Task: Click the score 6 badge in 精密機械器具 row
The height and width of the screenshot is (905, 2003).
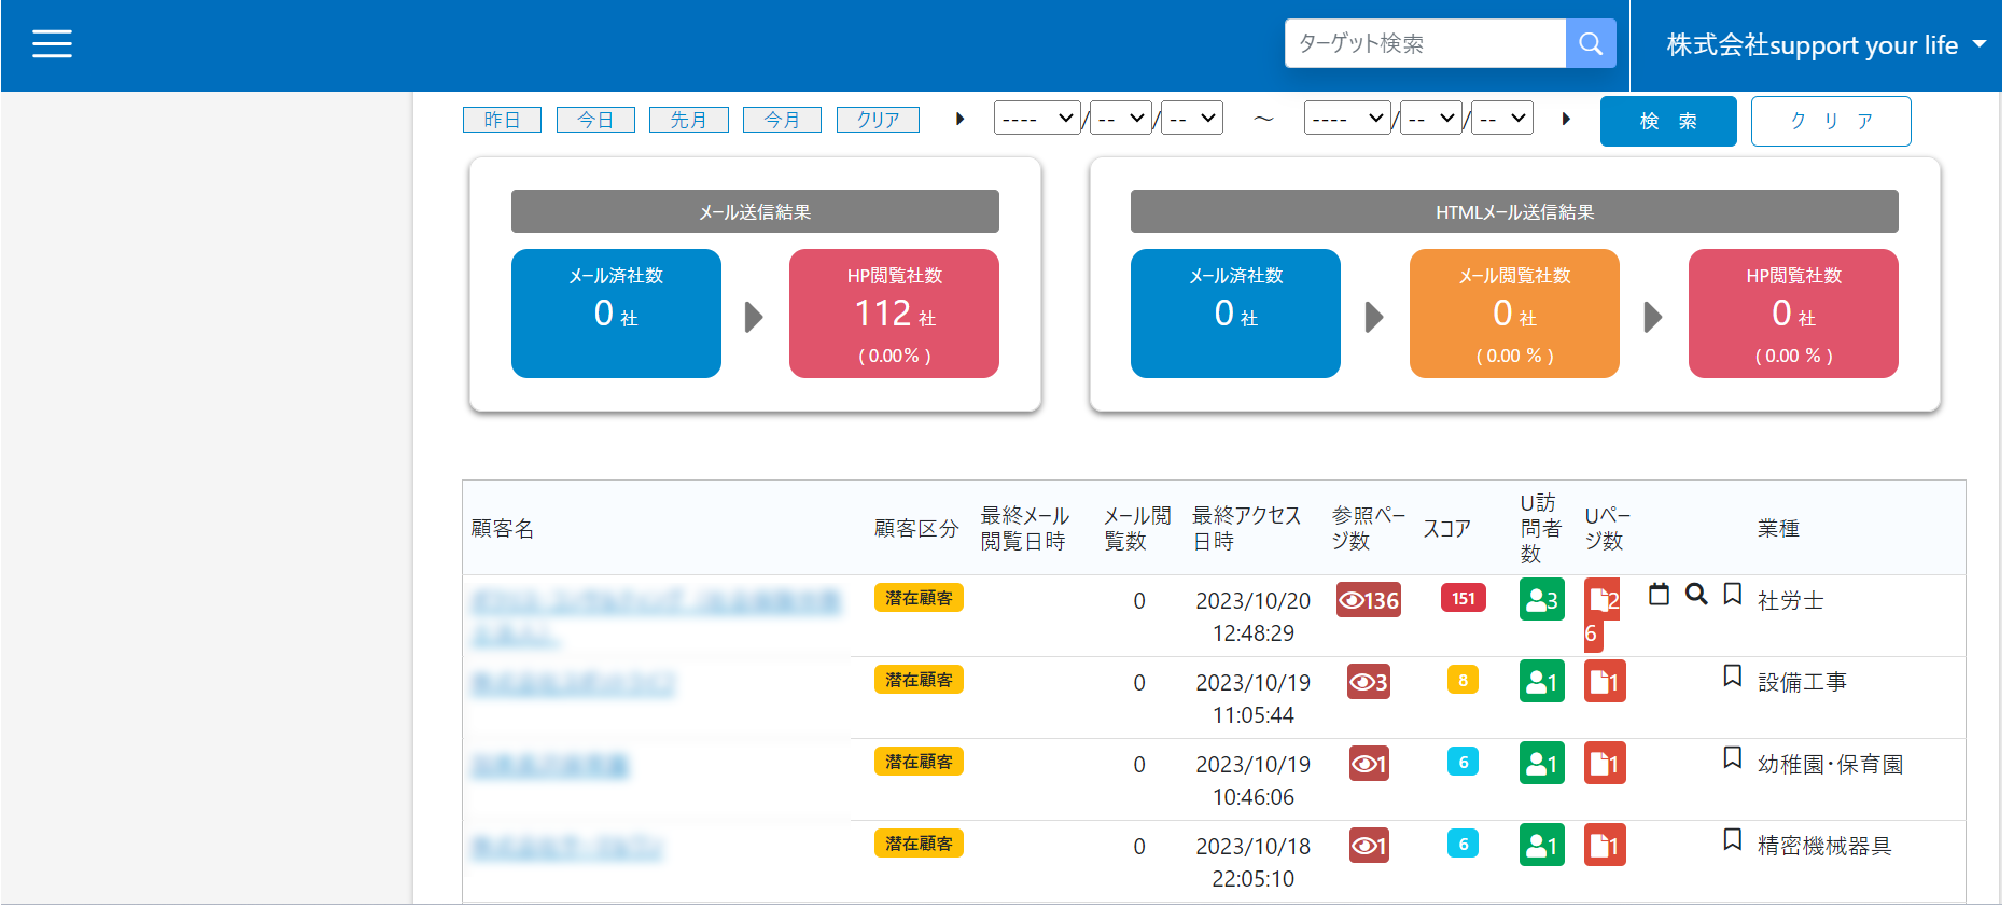Action: 1463,844
